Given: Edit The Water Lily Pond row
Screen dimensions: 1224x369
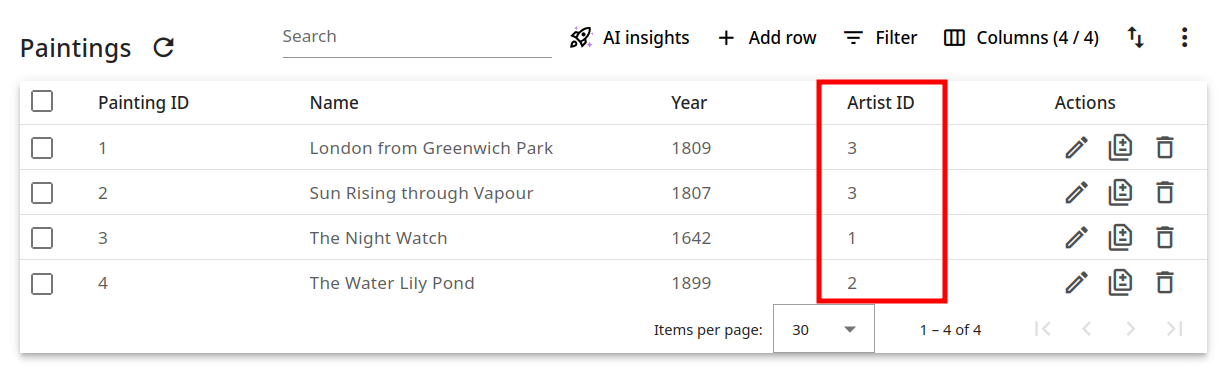Looking at the screenshot, I should click(1076, 283).
